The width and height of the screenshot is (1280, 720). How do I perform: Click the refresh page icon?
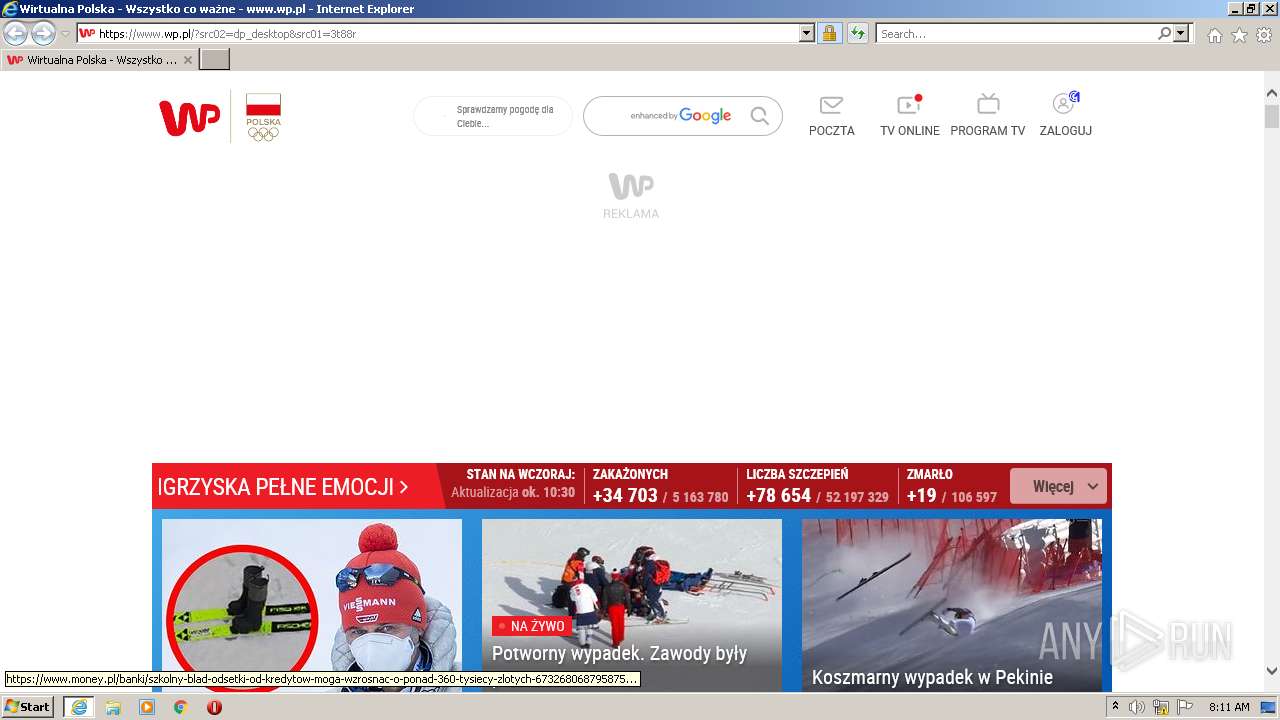click(858, 34)
